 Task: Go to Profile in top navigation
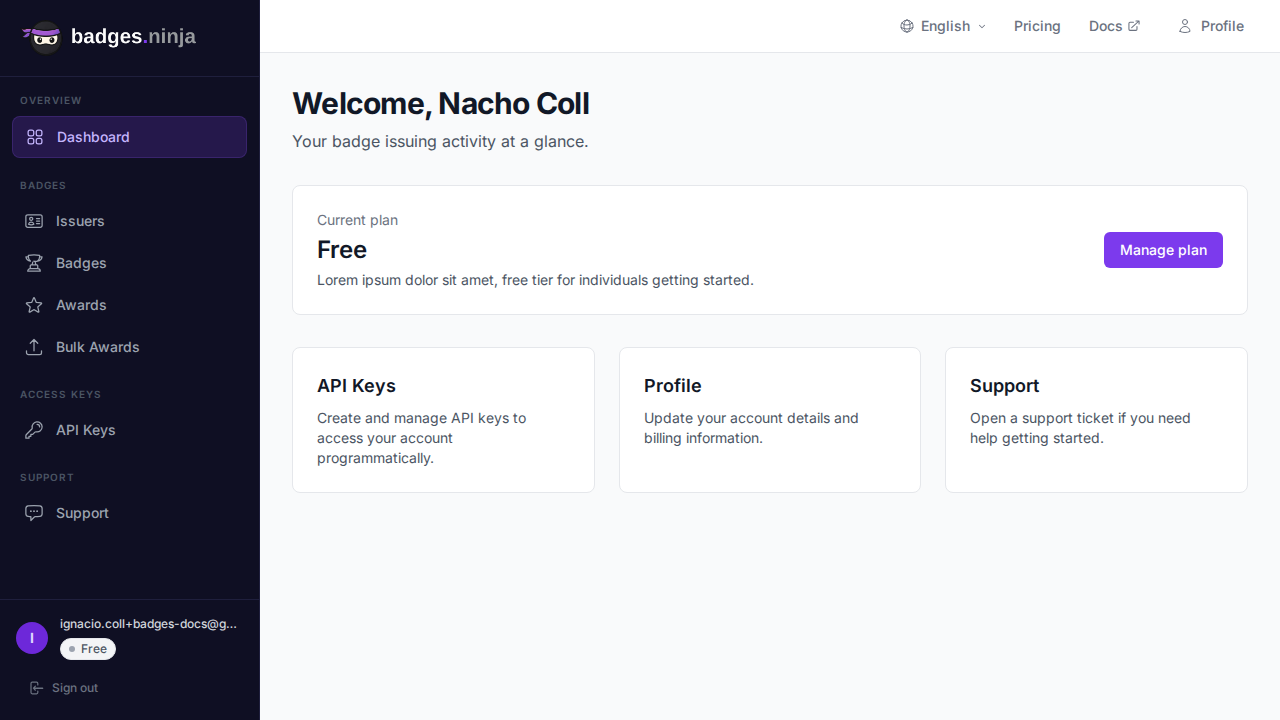click(x=1210, y=26)
